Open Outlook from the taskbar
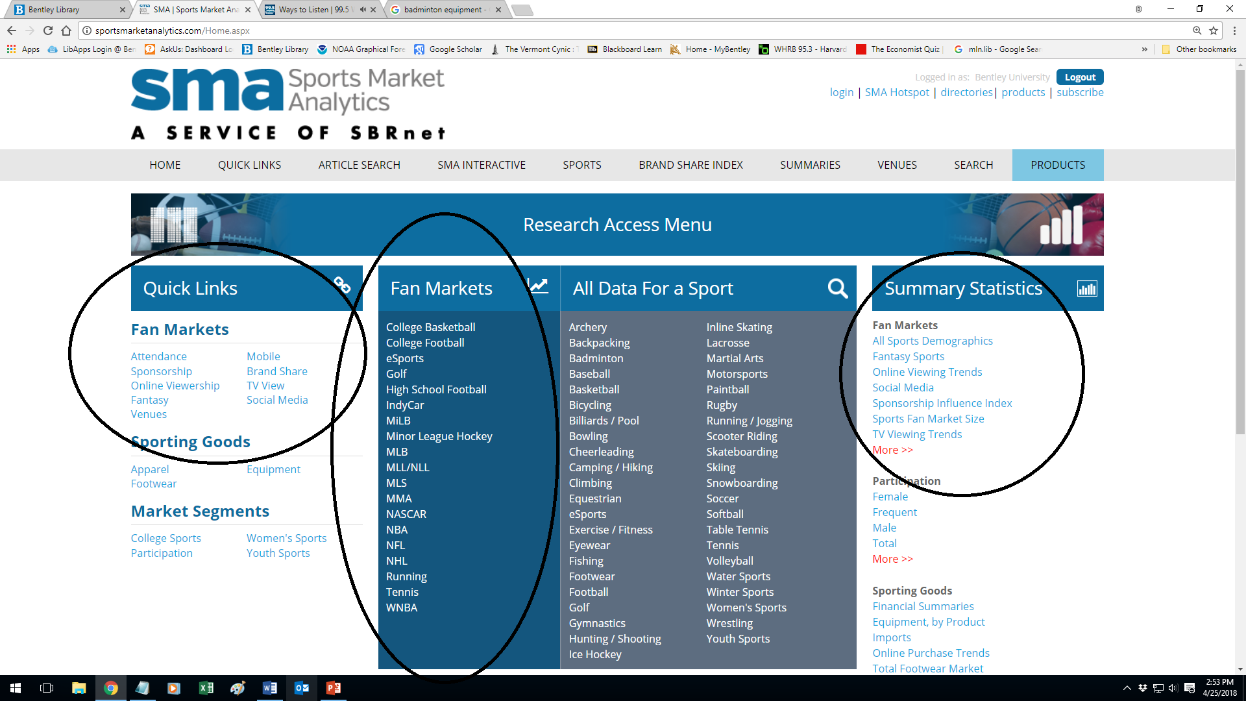Screen dimensions: 1246x701 301,688
